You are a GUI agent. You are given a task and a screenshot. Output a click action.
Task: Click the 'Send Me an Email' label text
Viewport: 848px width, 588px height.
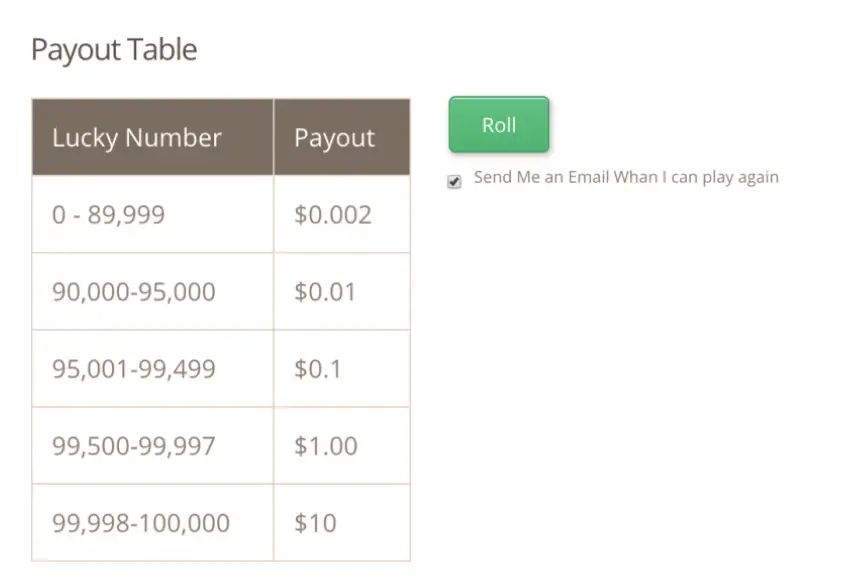pyautogui.click(x=626, y=177)
